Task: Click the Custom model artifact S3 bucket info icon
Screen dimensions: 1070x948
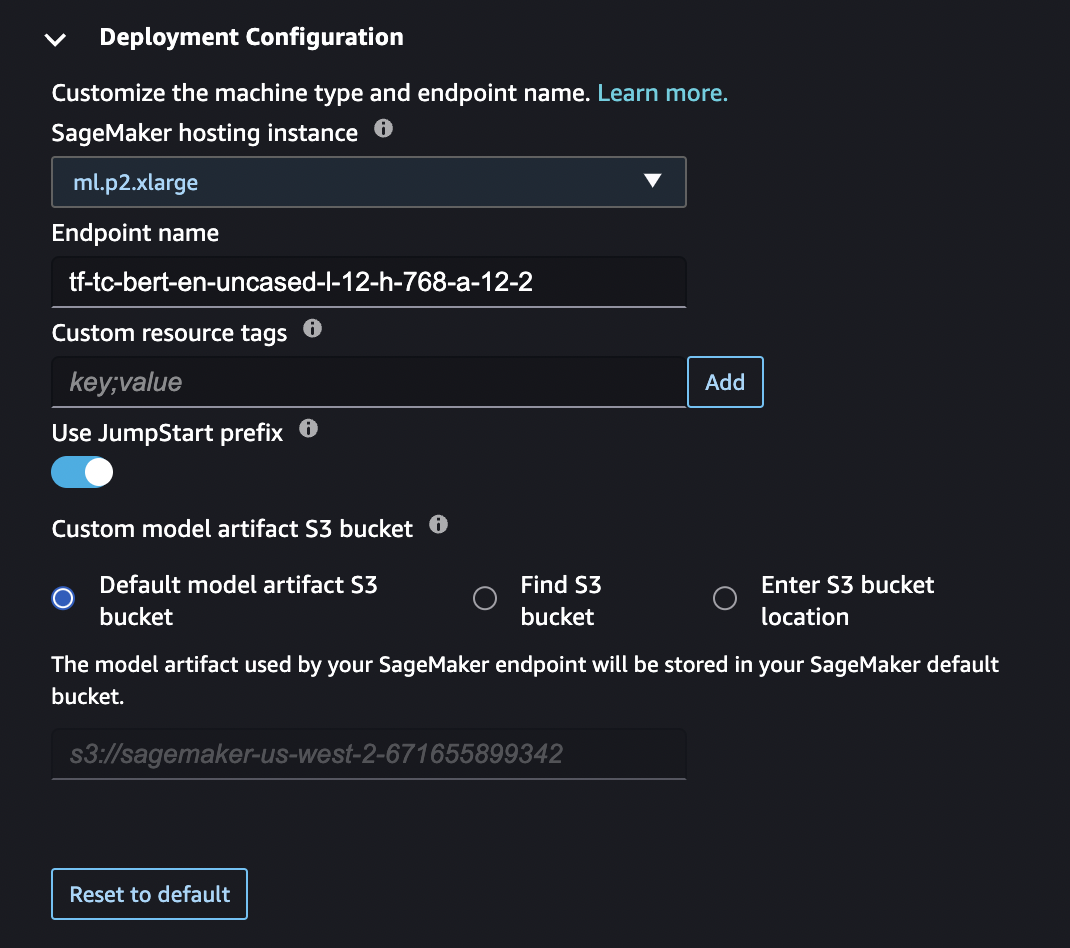Action: [x=438, y=523]
